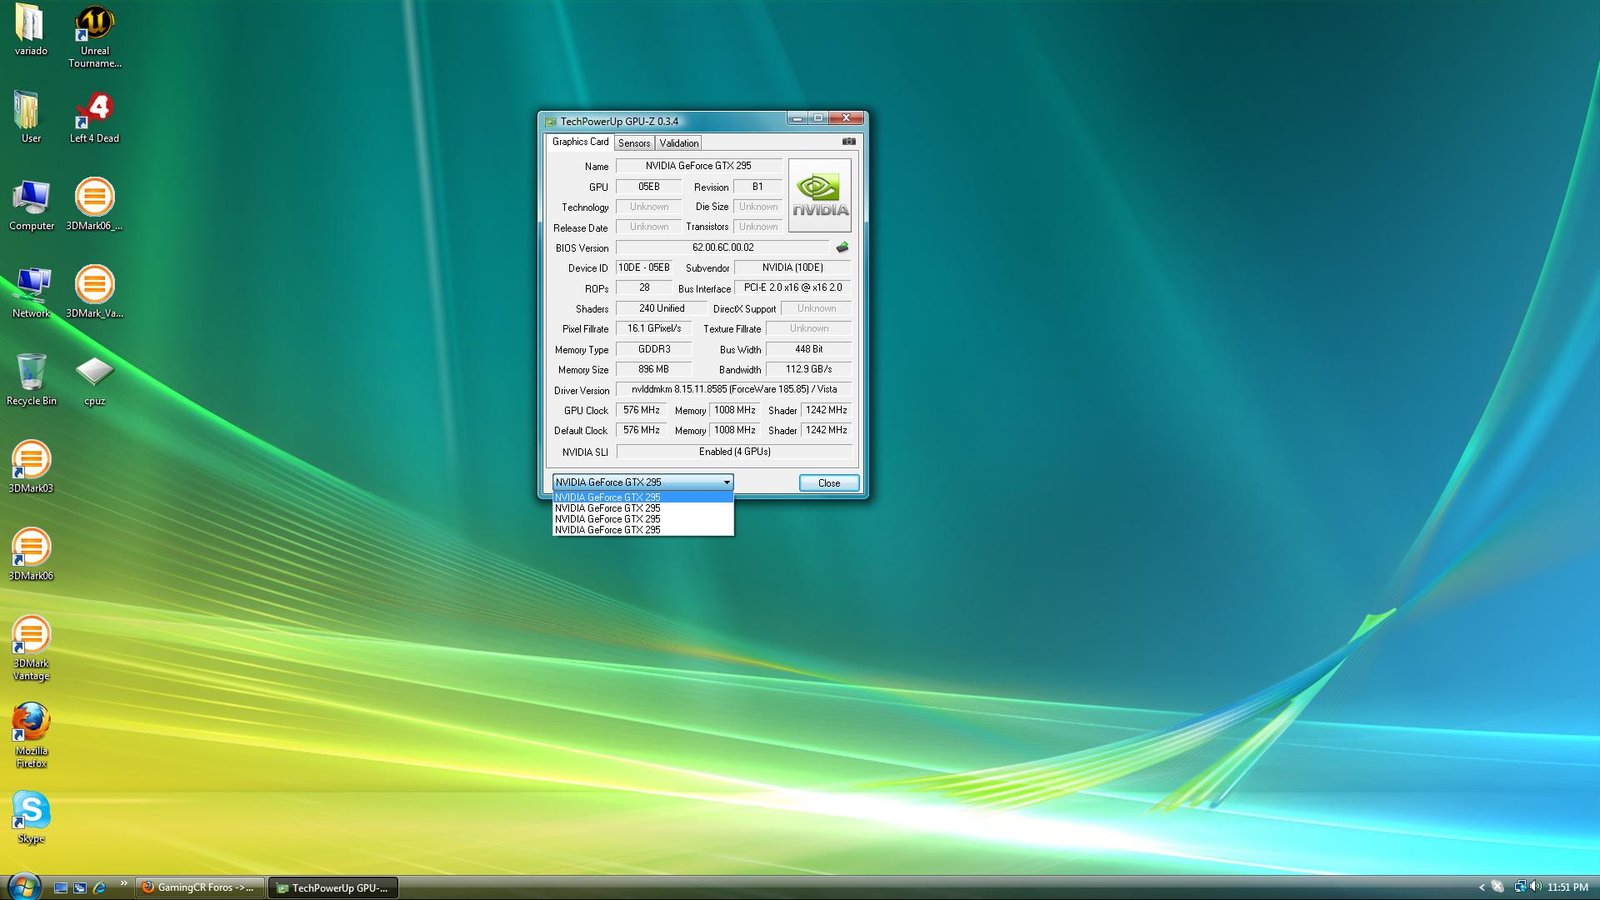Click Bus Width value 448 Bit

809,350
